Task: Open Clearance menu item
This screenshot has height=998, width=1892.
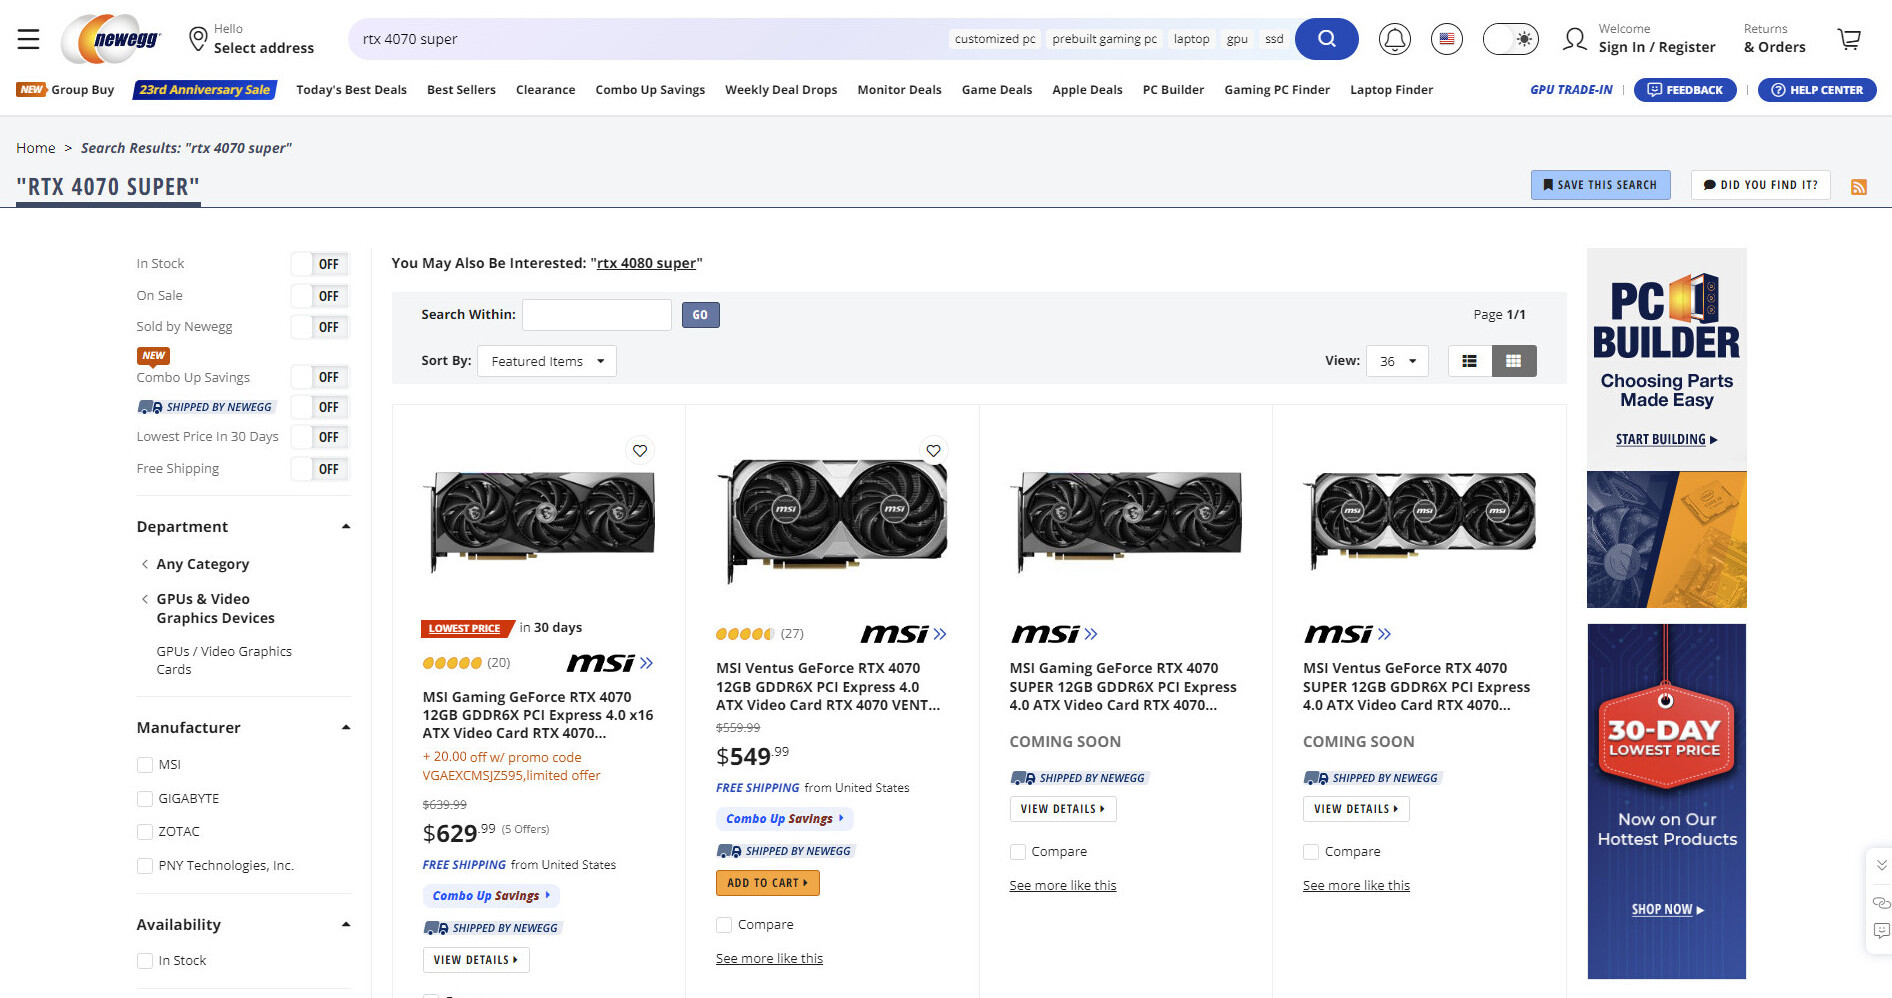Action: pos(545,90)
